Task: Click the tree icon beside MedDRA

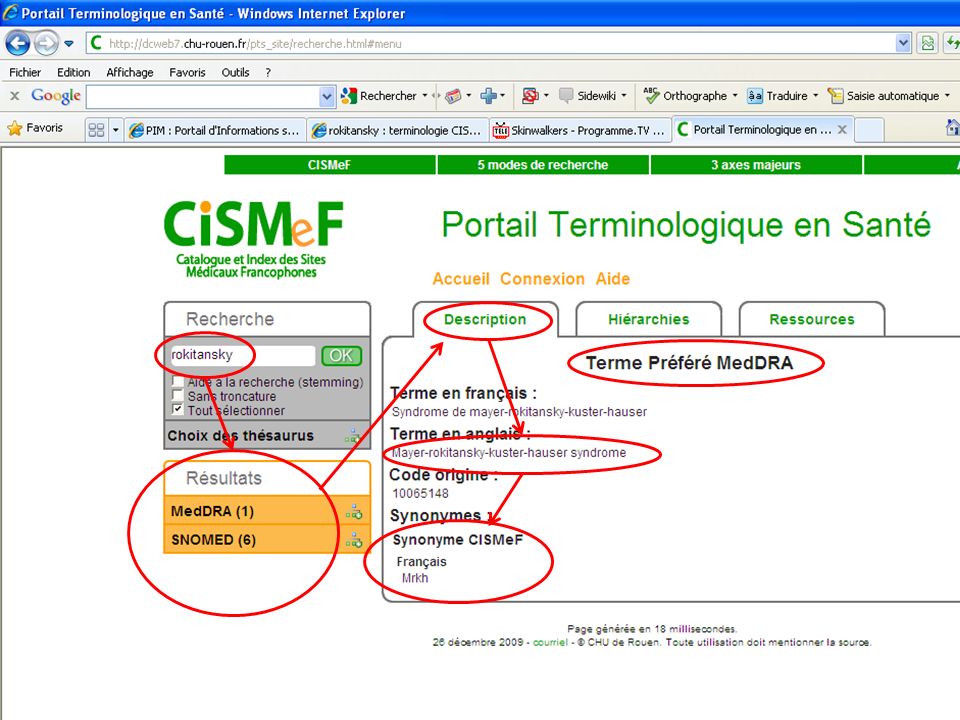Action: pyautogui.click(x=354, y=512)
